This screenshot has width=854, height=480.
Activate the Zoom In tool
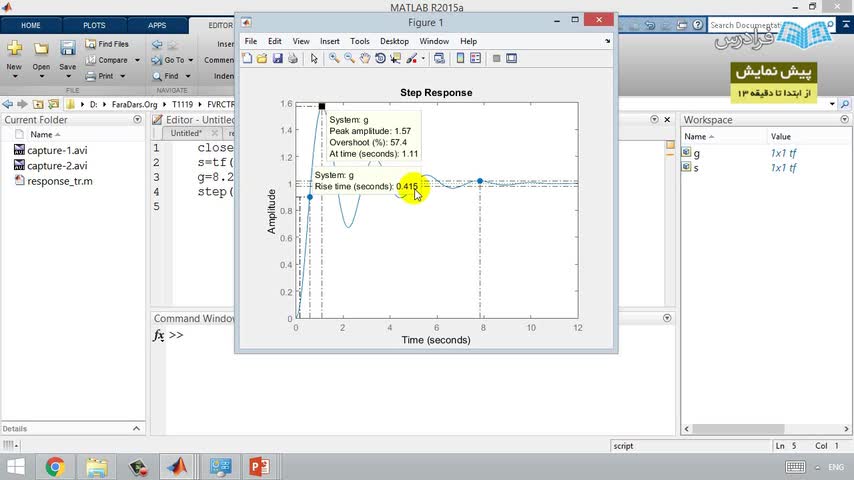point(334,58)
